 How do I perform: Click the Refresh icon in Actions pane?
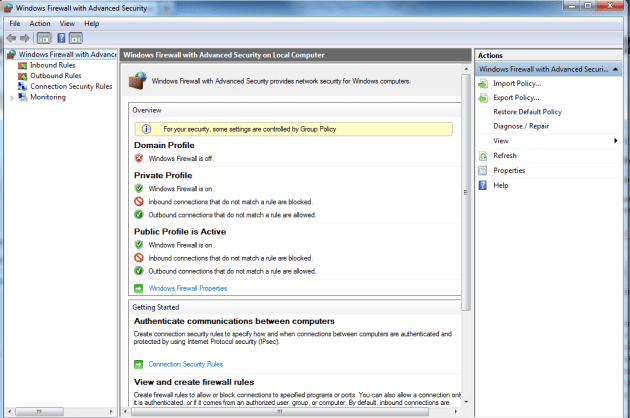click(483, 156)
